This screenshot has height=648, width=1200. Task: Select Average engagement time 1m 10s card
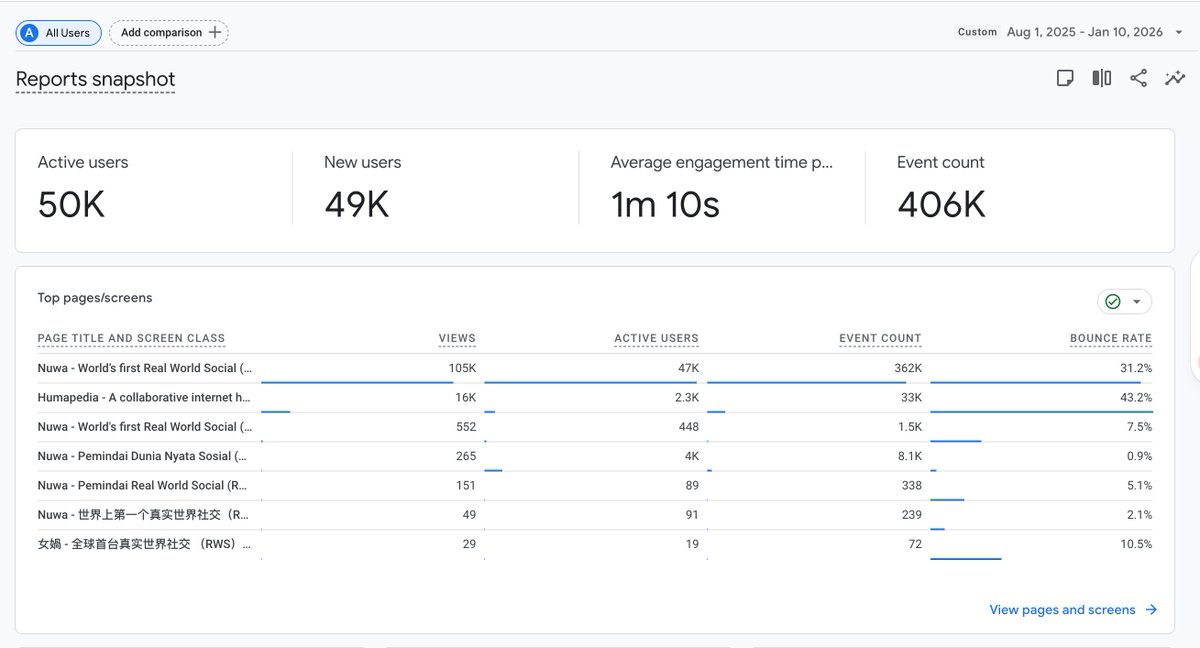721,189
